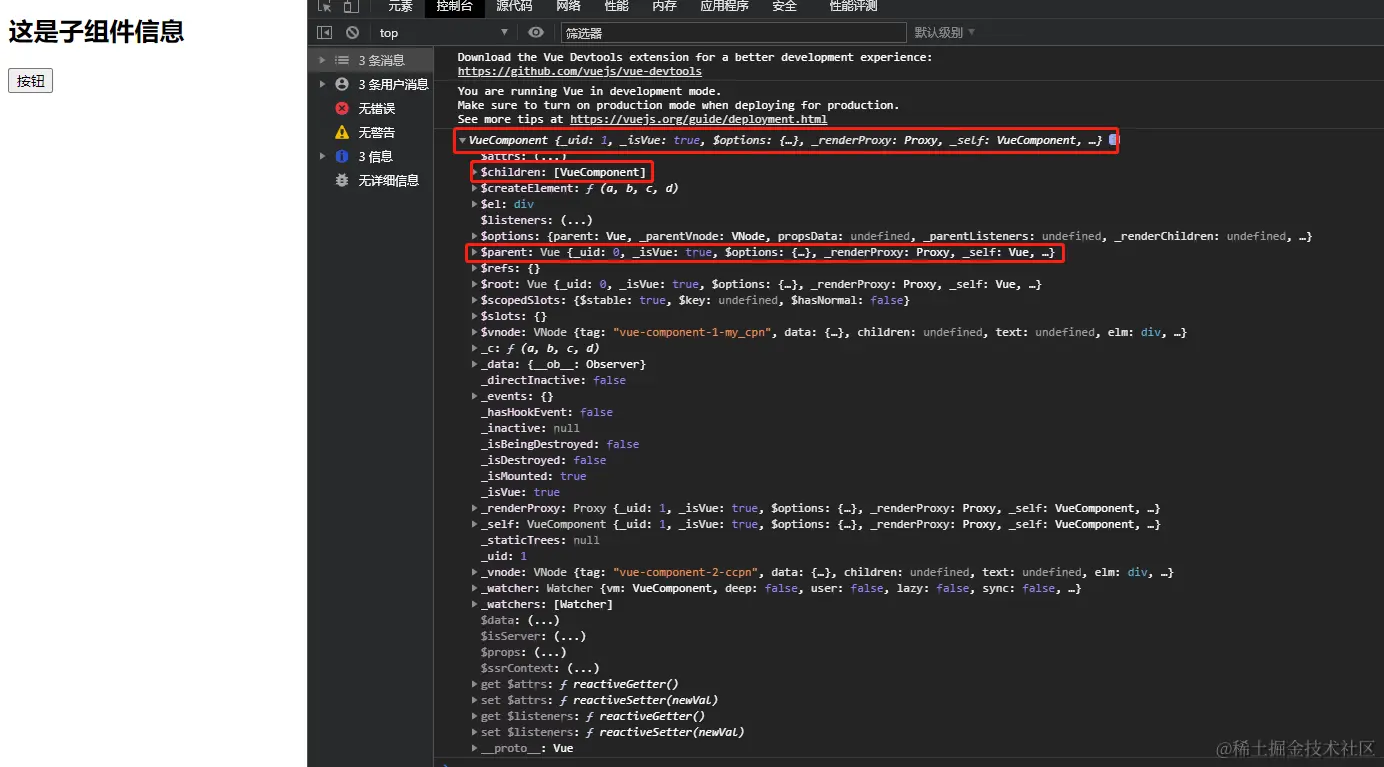This screenshot has width=1384, height=767.
Task: Open the vue-devtools GitHub link
Action: pyautogui.click(x=579, y=72)
